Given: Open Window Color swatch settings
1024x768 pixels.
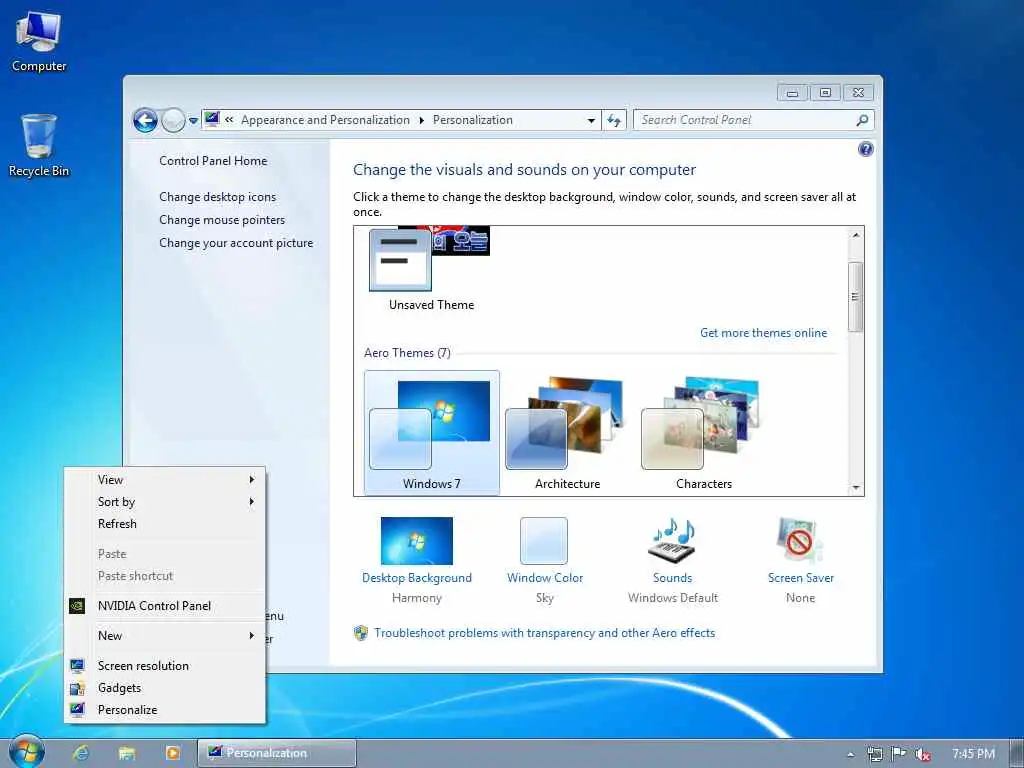Looking at the screenshot, I should click(x=544, y=541).
